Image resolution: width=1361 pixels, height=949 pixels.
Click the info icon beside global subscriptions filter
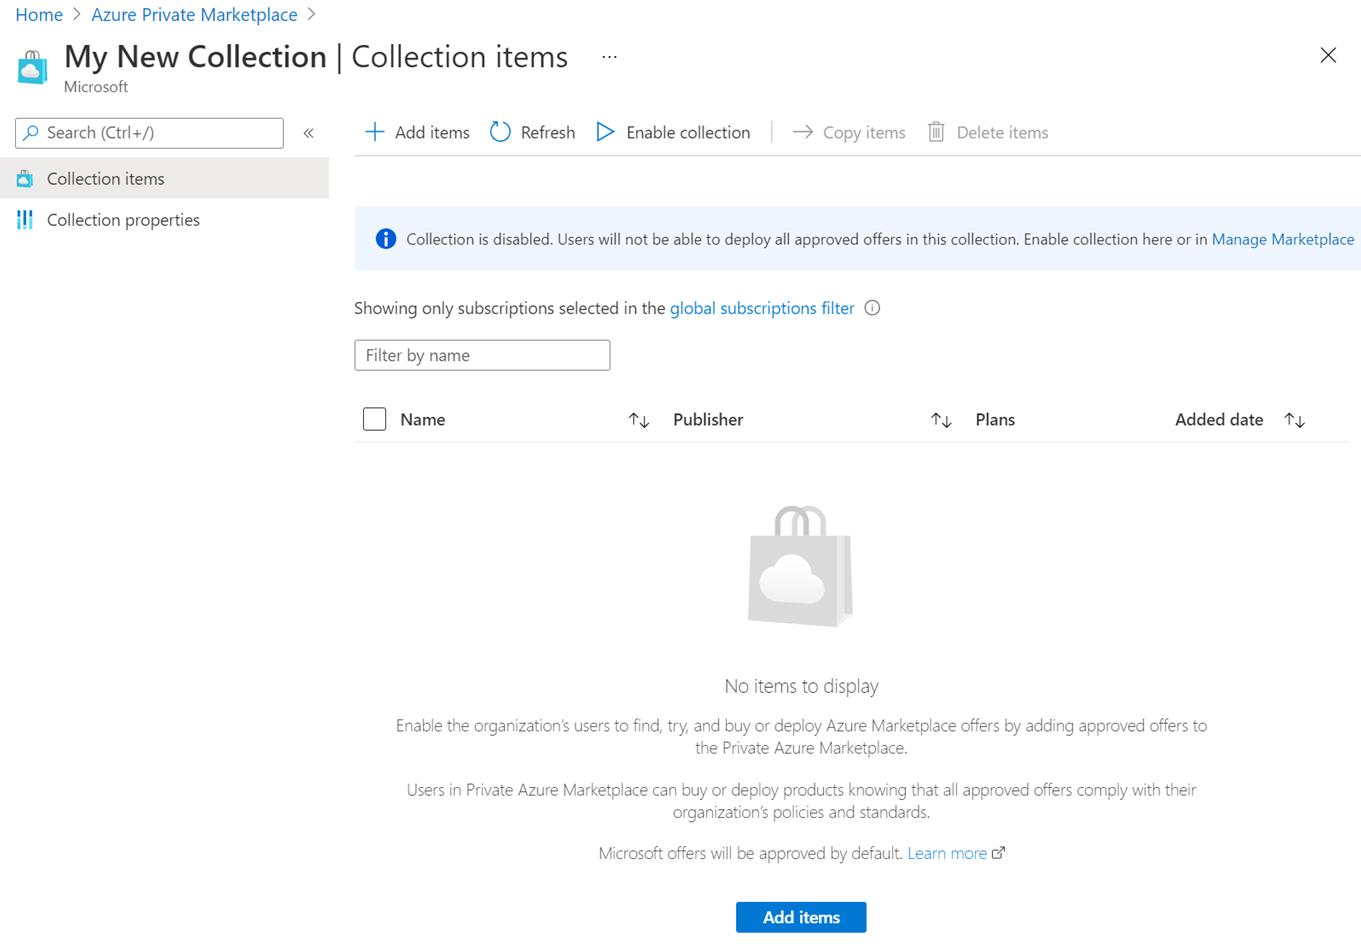(872, 308)
